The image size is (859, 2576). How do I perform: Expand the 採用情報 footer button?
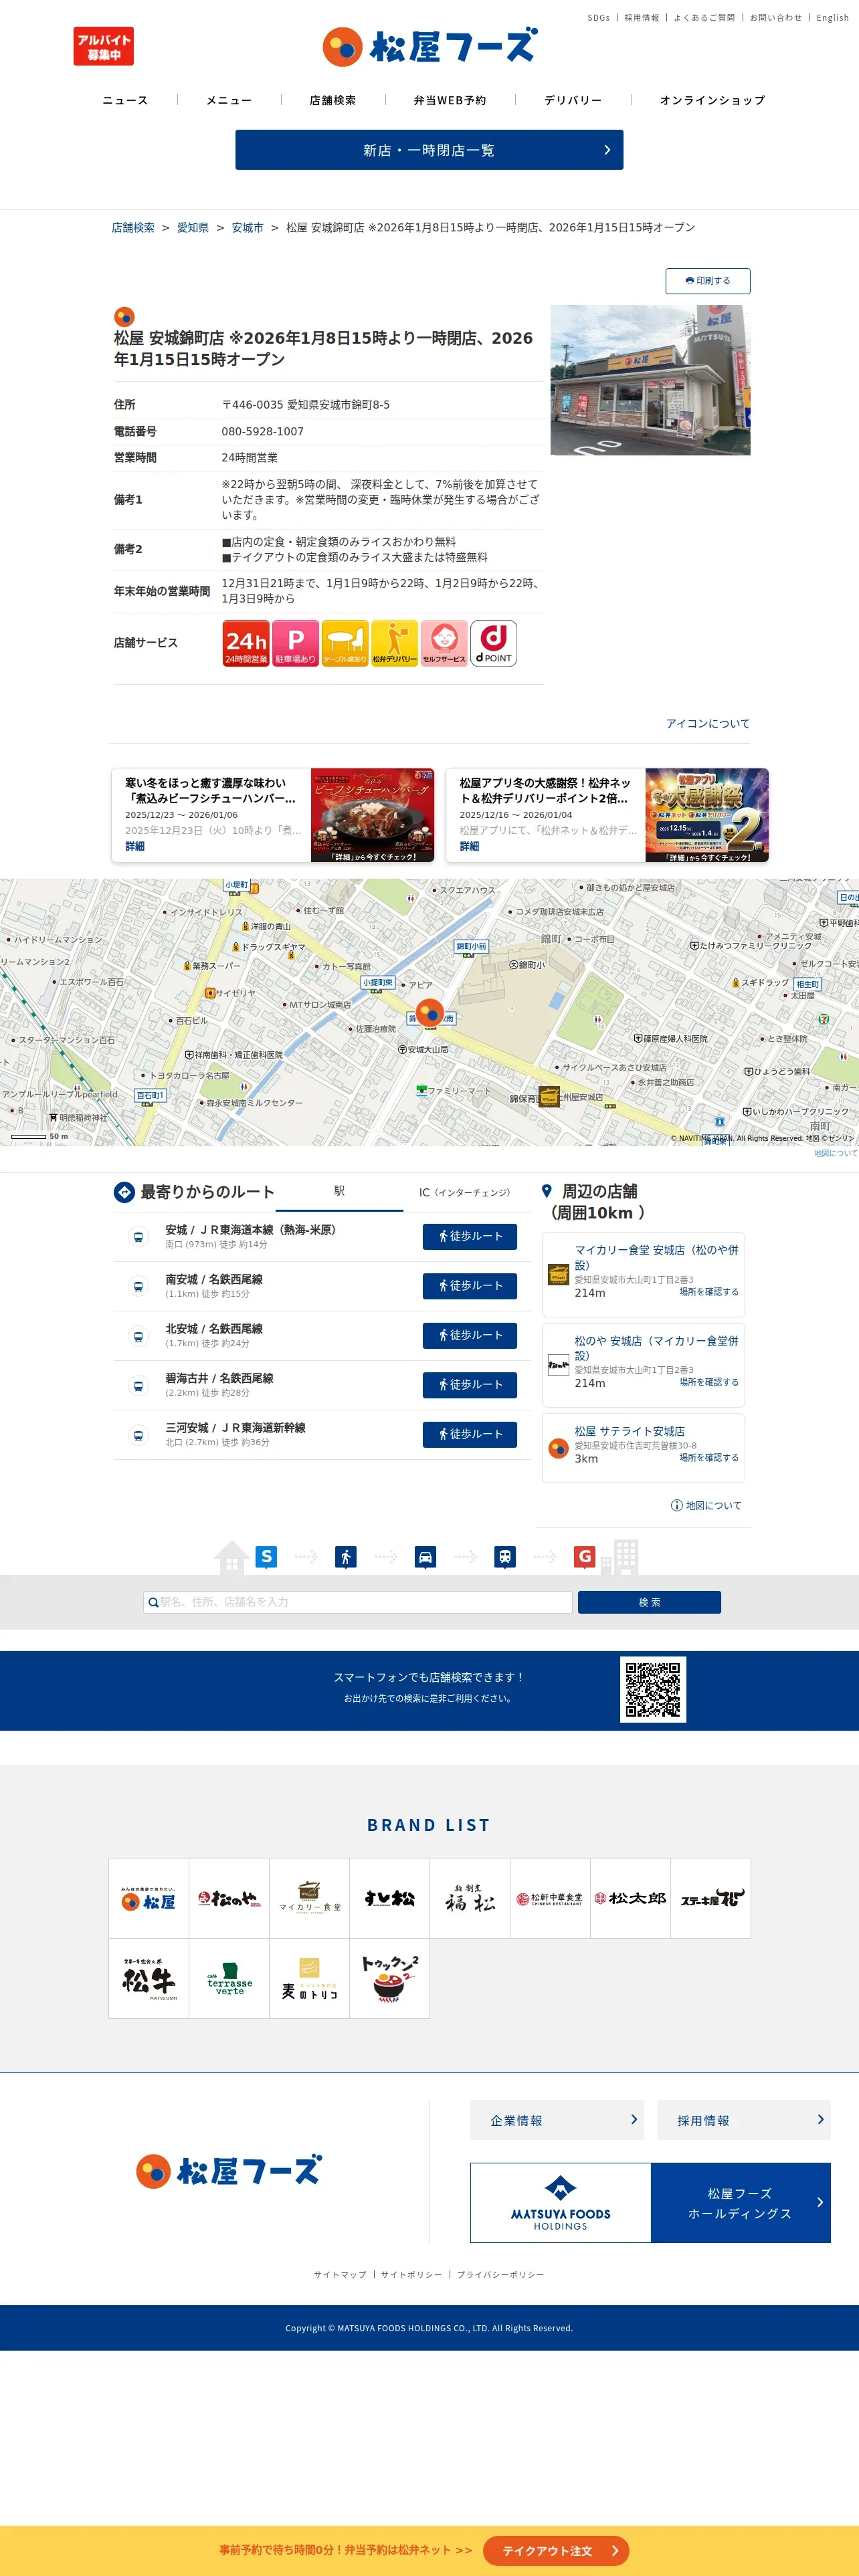(744, 2120)
